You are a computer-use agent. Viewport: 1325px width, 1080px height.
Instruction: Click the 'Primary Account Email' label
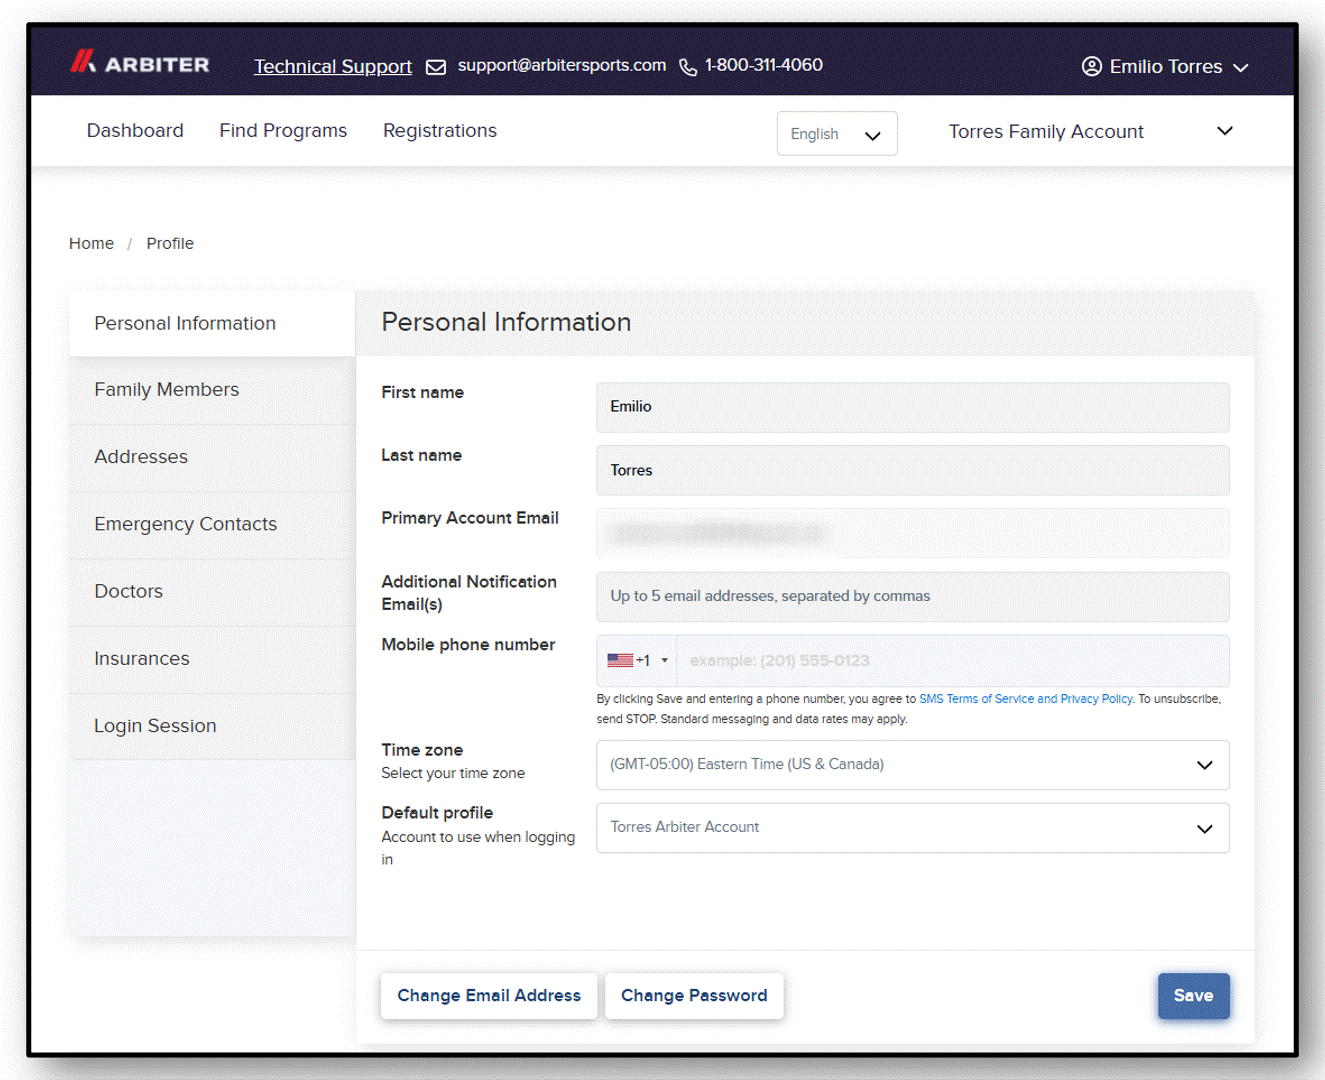click(470, 518)
